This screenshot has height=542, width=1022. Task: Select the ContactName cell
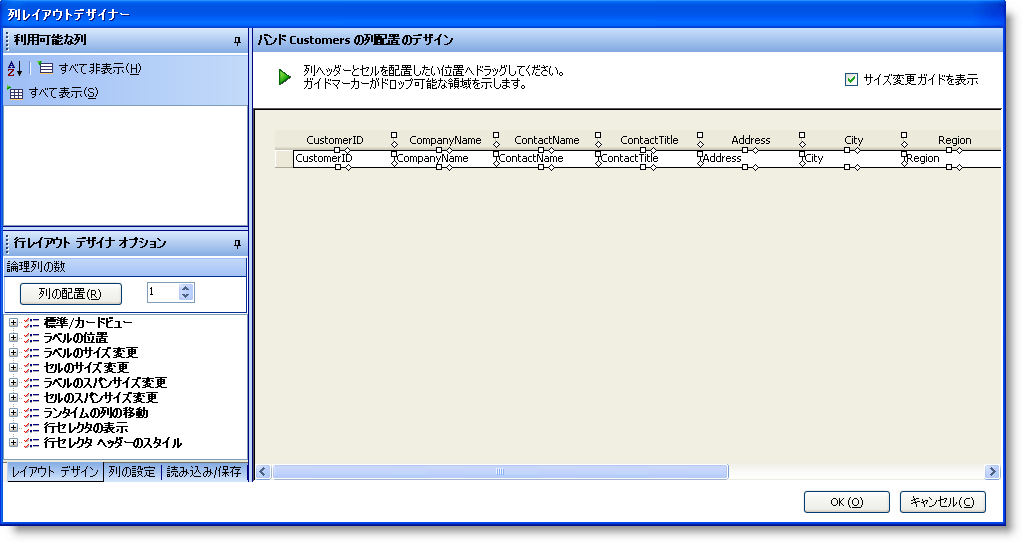547,158
